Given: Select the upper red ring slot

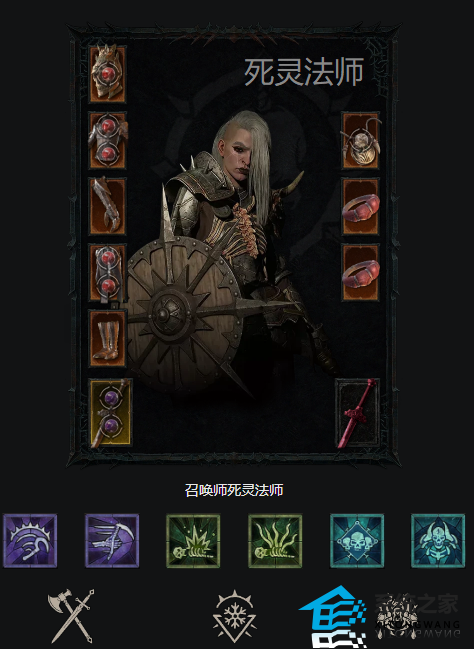Looking at the screenshot, I should pyautogui.click(x=361, y=207).
